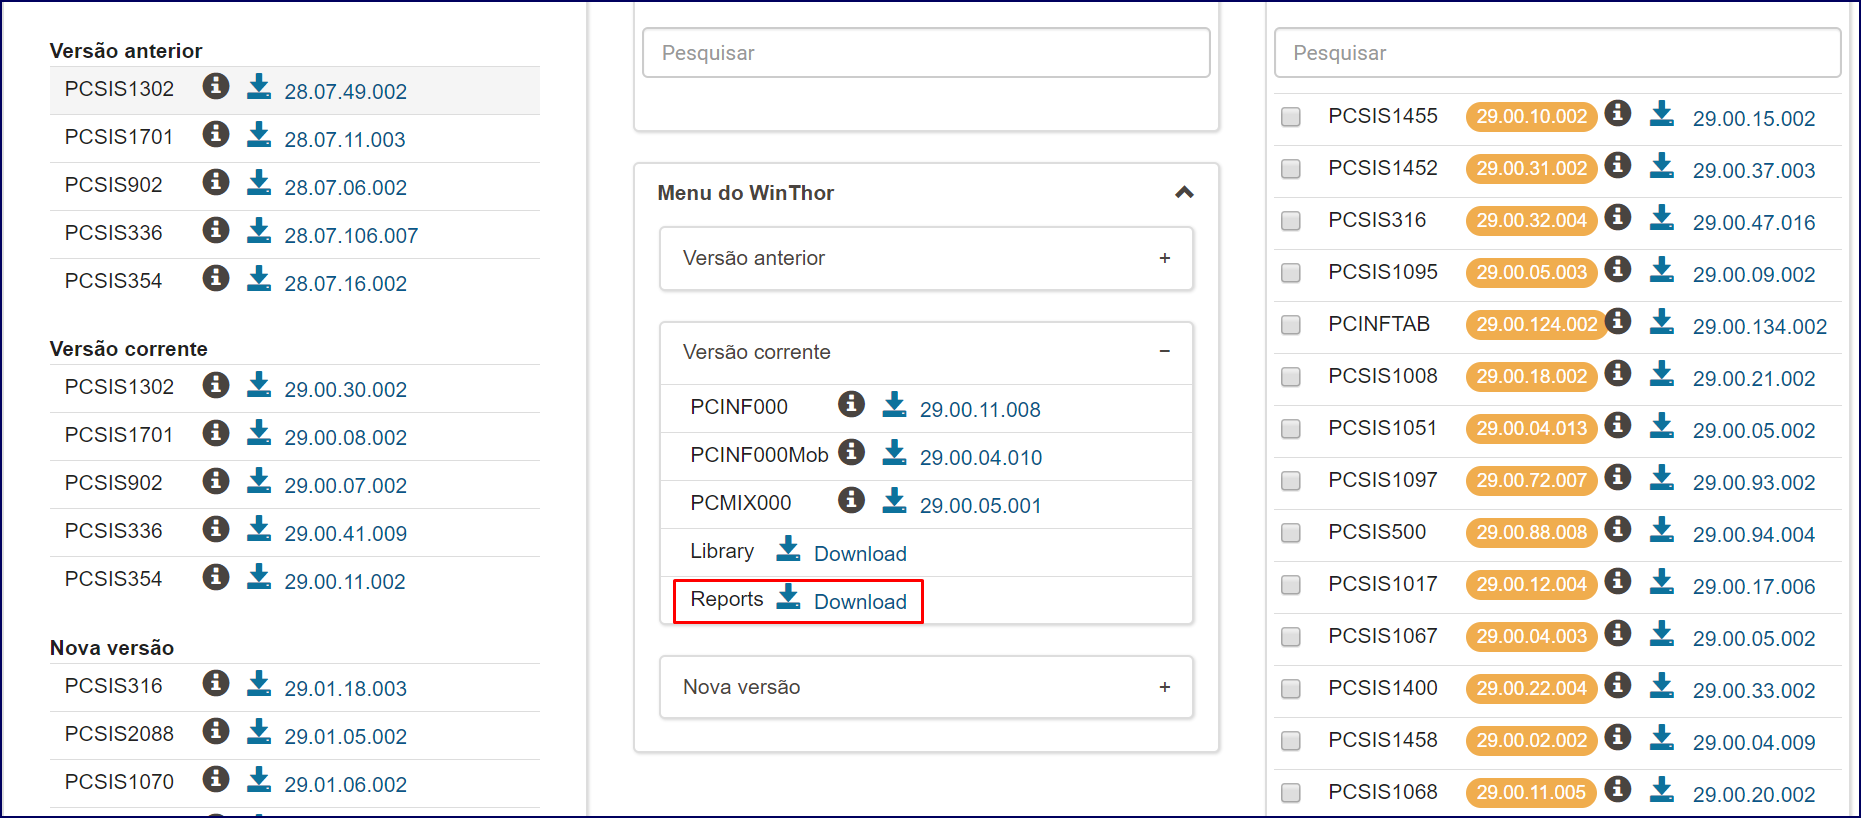Show info for PCINF000
This screenshot has height=818, width=1861.
tap(851, 404)
